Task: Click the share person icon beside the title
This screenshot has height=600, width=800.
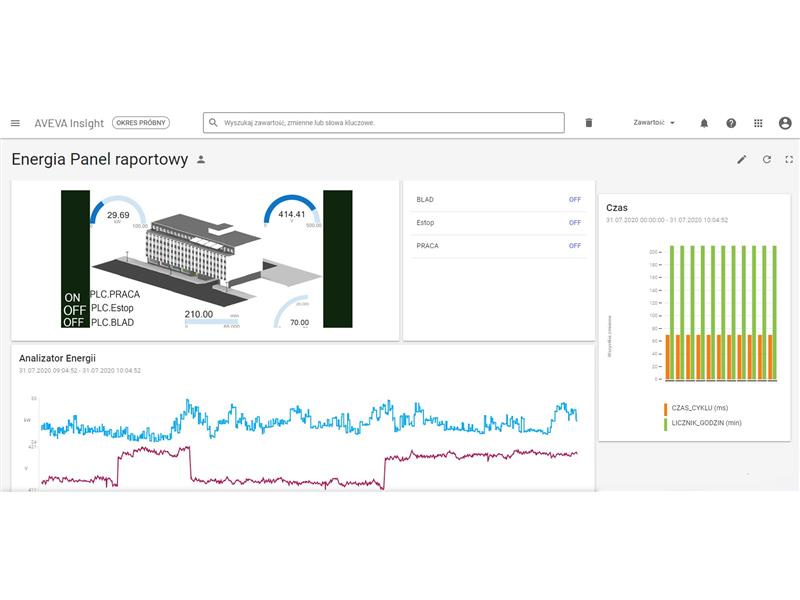Action: (201, 160)
